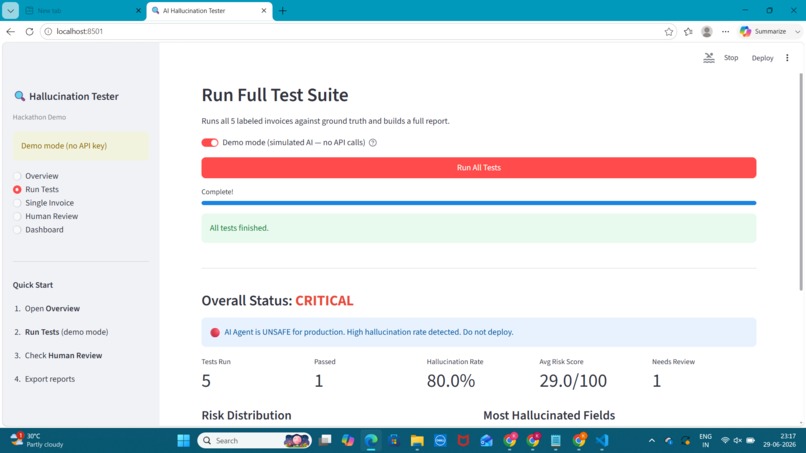Click the 'Most Hallucinated Fields' heading
Image resolution: width=806 pixels, height=453 pixels.
(x=549, y=415)
